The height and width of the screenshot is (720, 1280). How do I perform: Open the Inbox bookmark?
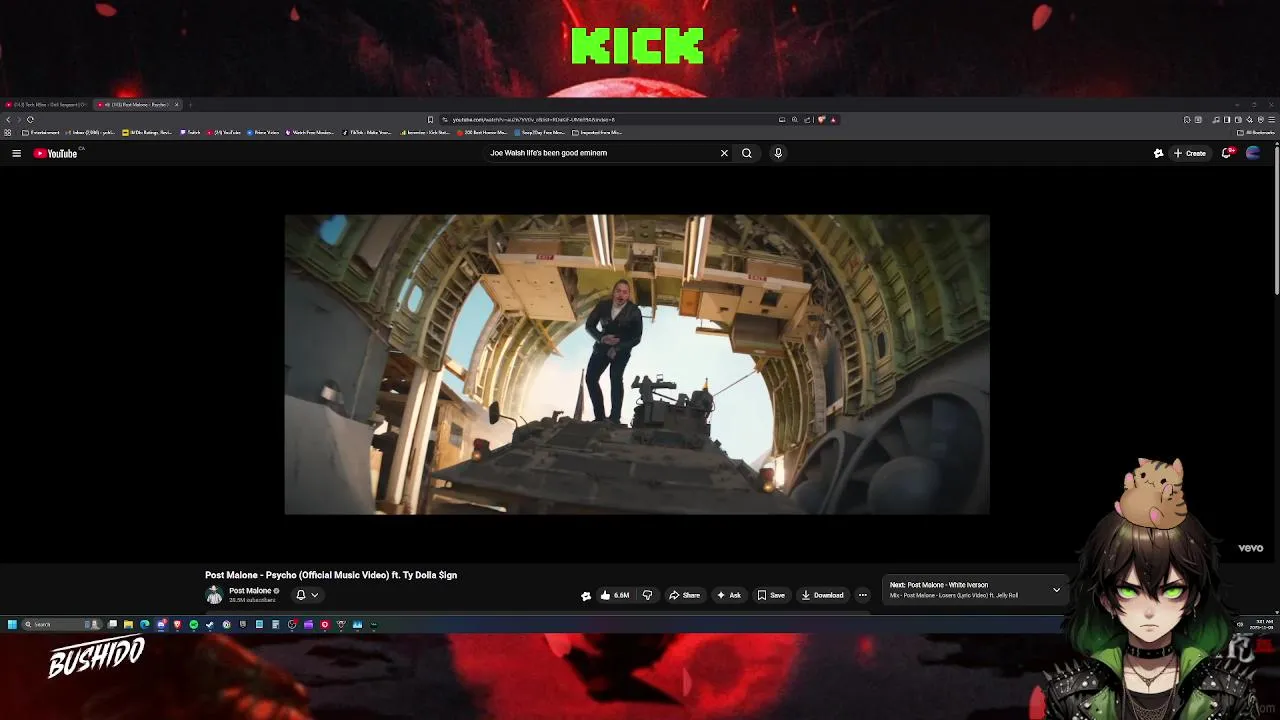(91, 132)
